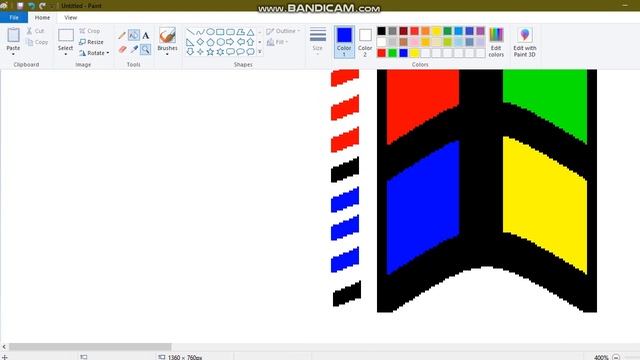Screen dimensions: 640x360
Task: Select the Oval shape
Action: pos(210,32)
